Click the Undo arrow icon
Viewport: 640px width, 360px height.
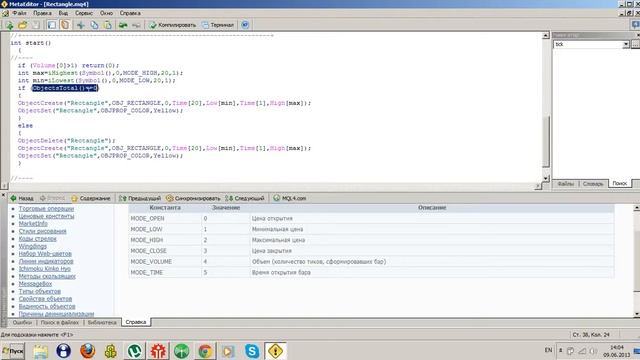click(x=123, y=25)
